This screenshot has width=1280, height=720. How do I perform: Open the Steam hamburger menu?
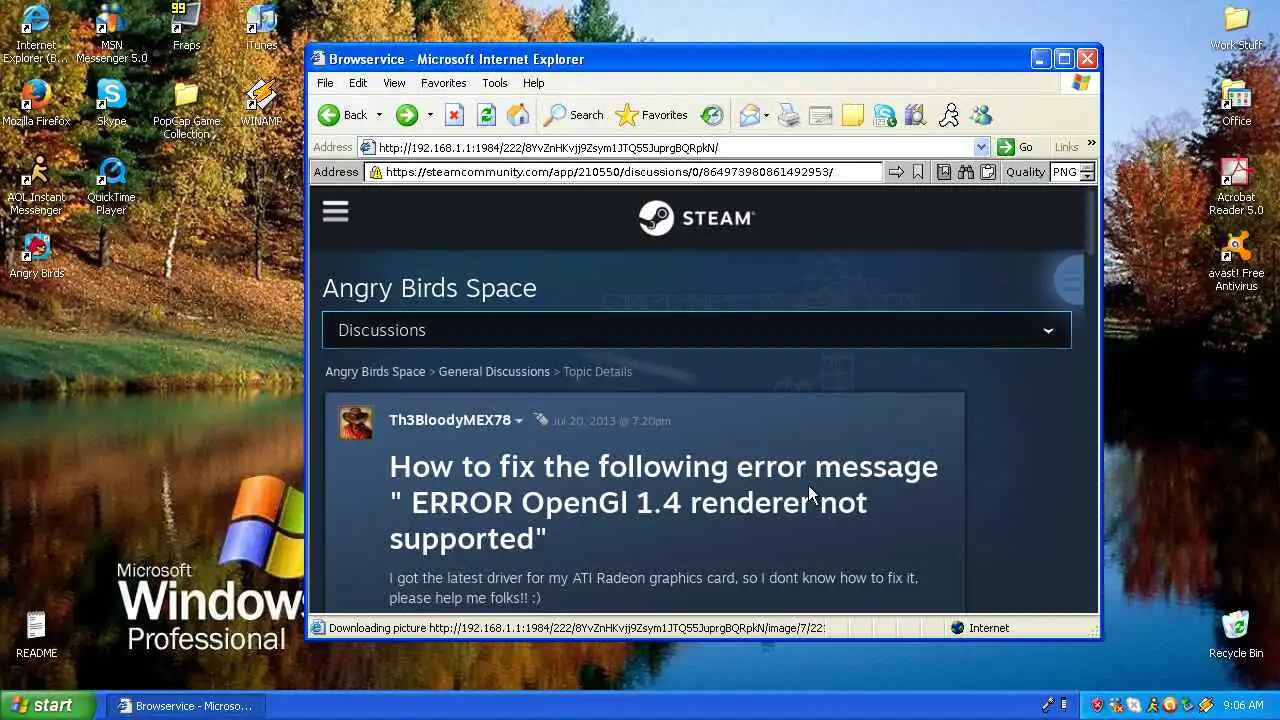pyautogui.click(x=335, y=211)
